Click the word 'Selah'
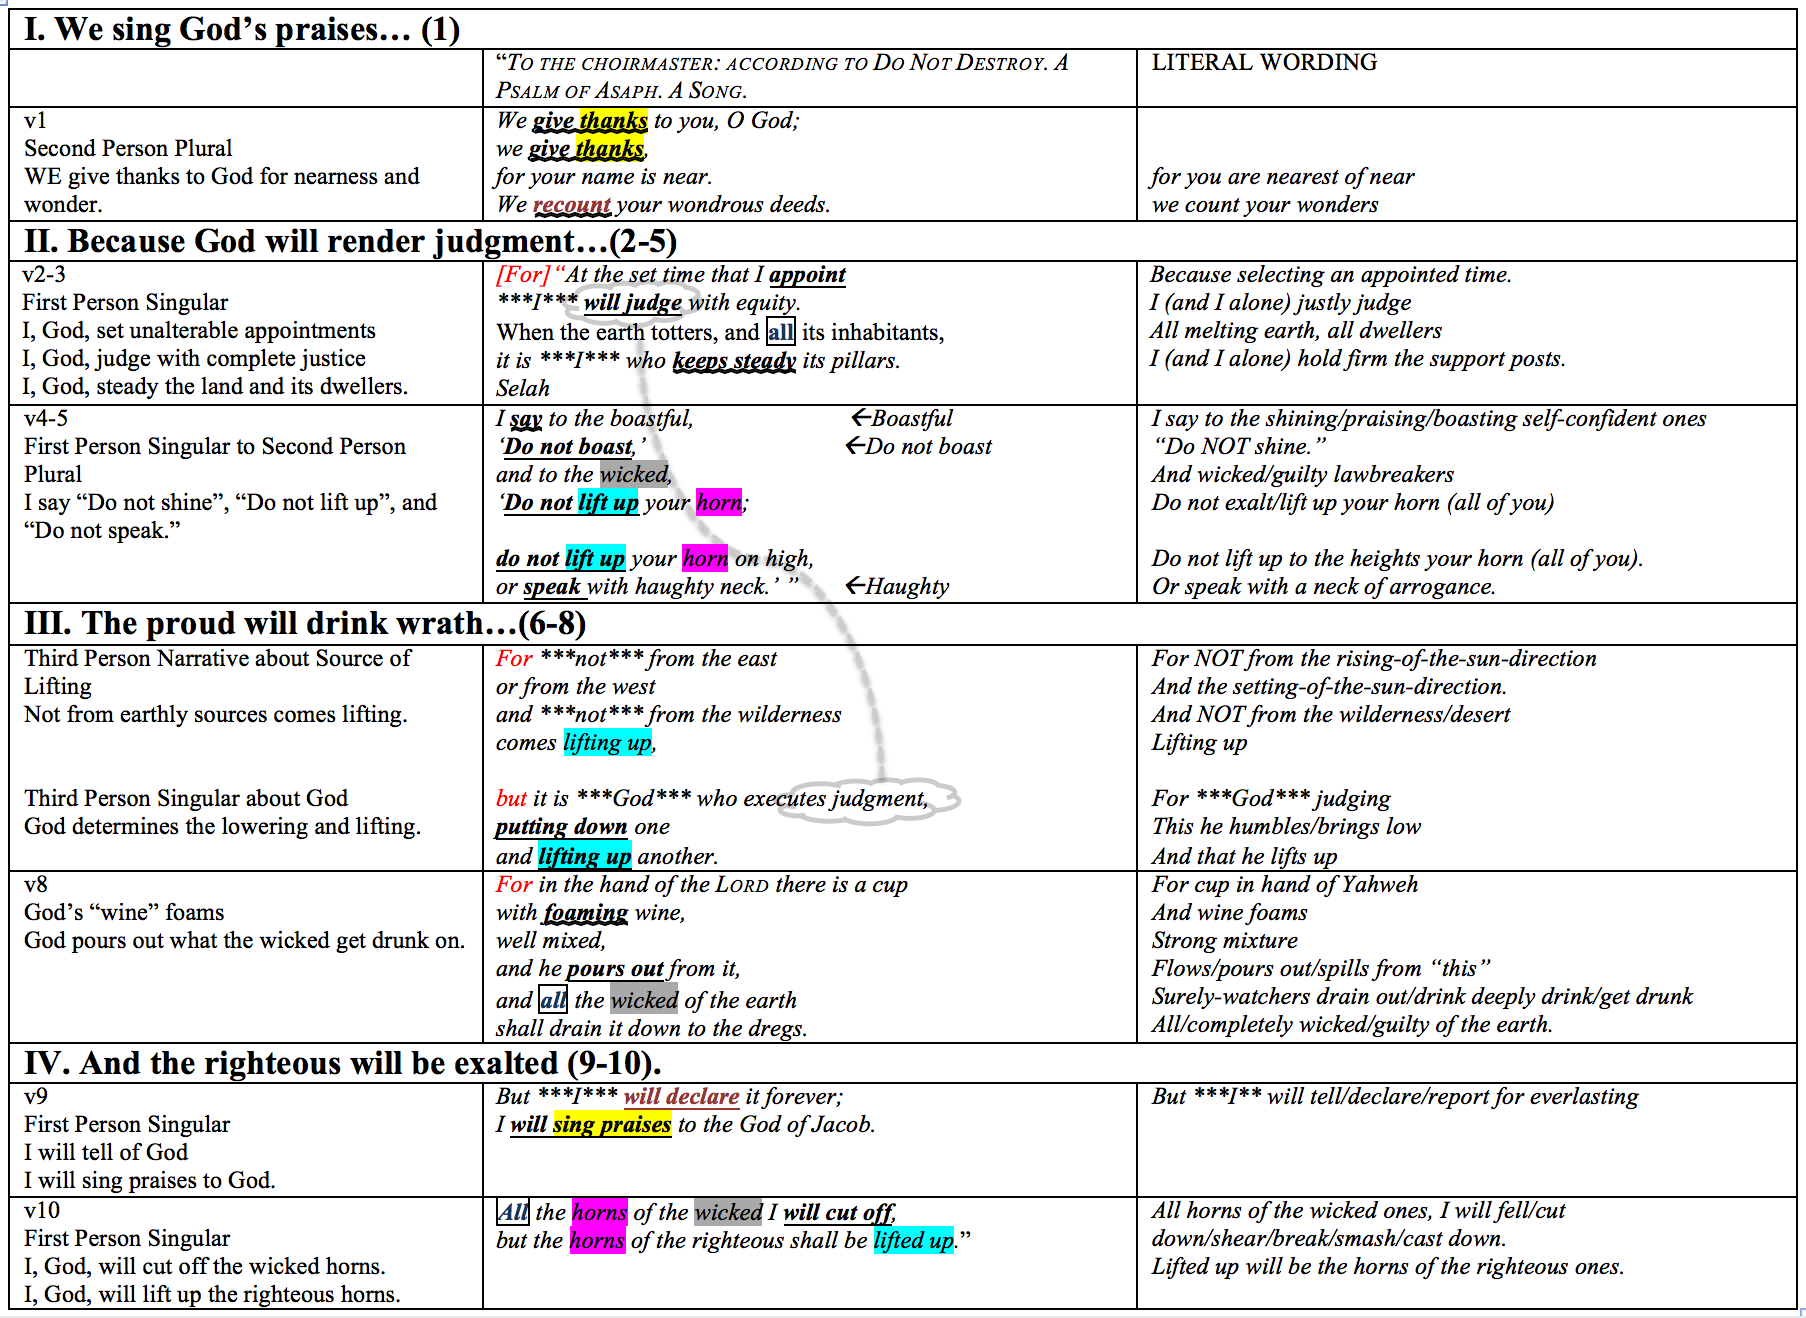The image size is (1806, 1318). 523,388
